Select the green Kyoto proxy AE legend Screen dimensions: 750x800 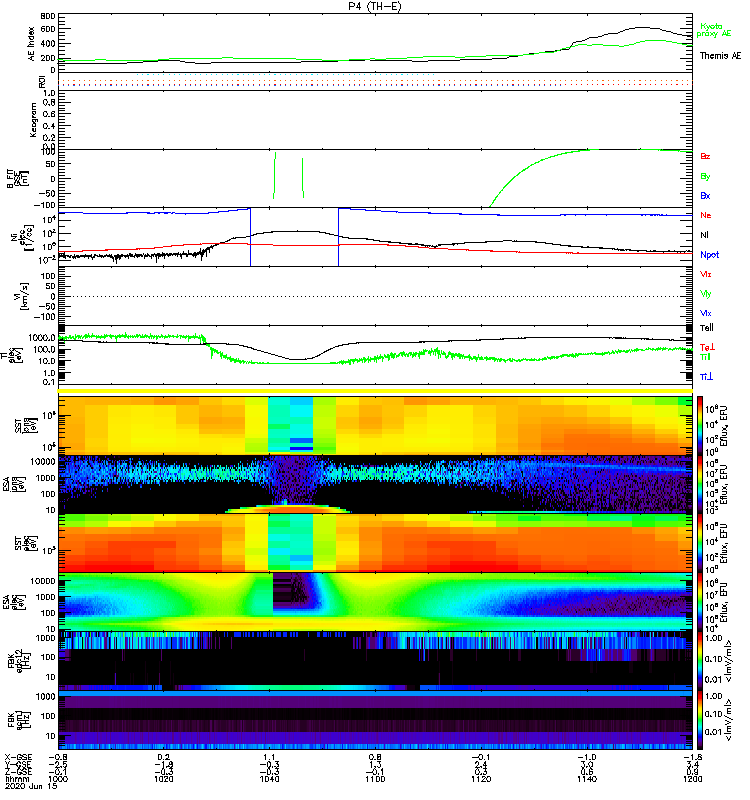pyautogui.click(x=714, y=30)
